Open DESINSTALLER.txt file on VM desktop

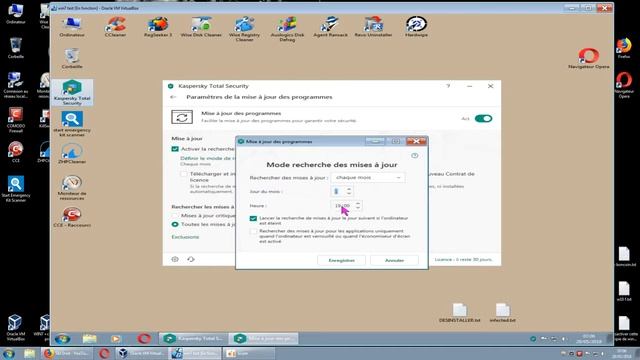click(460, 313)
